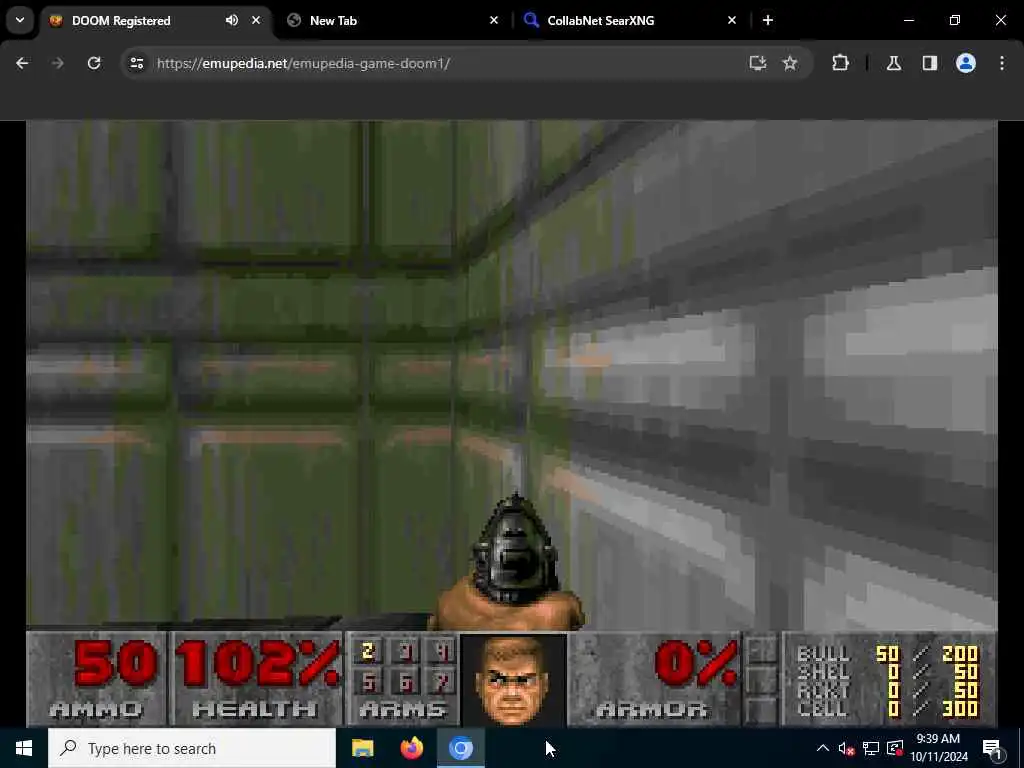The image size is (1024, 768).
Task: Click the CELL ammo row
Action: click(x=888, y=709)
